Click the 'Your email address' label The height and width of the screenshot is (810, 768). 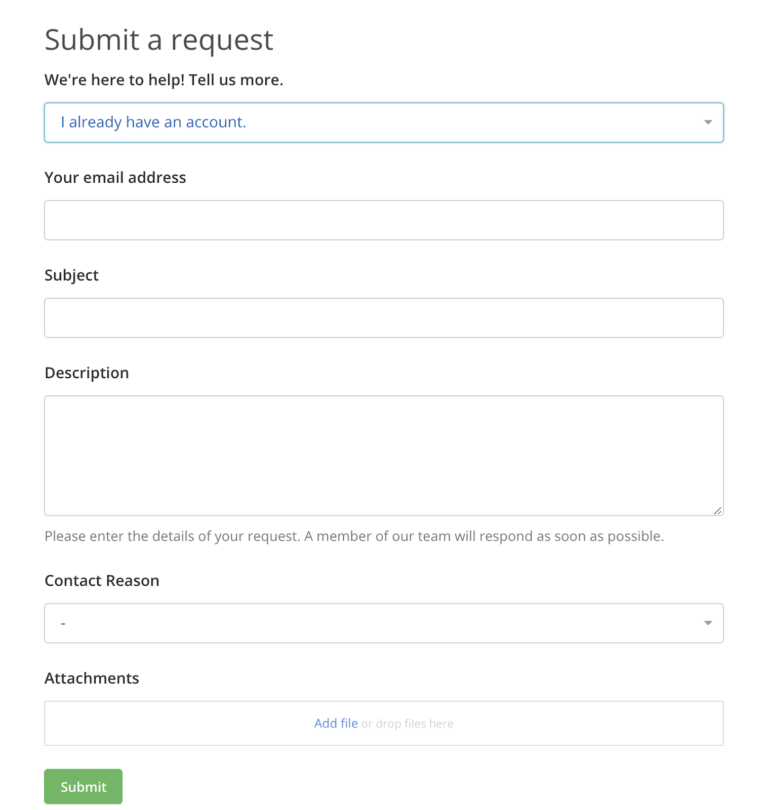tap(115, 177)
